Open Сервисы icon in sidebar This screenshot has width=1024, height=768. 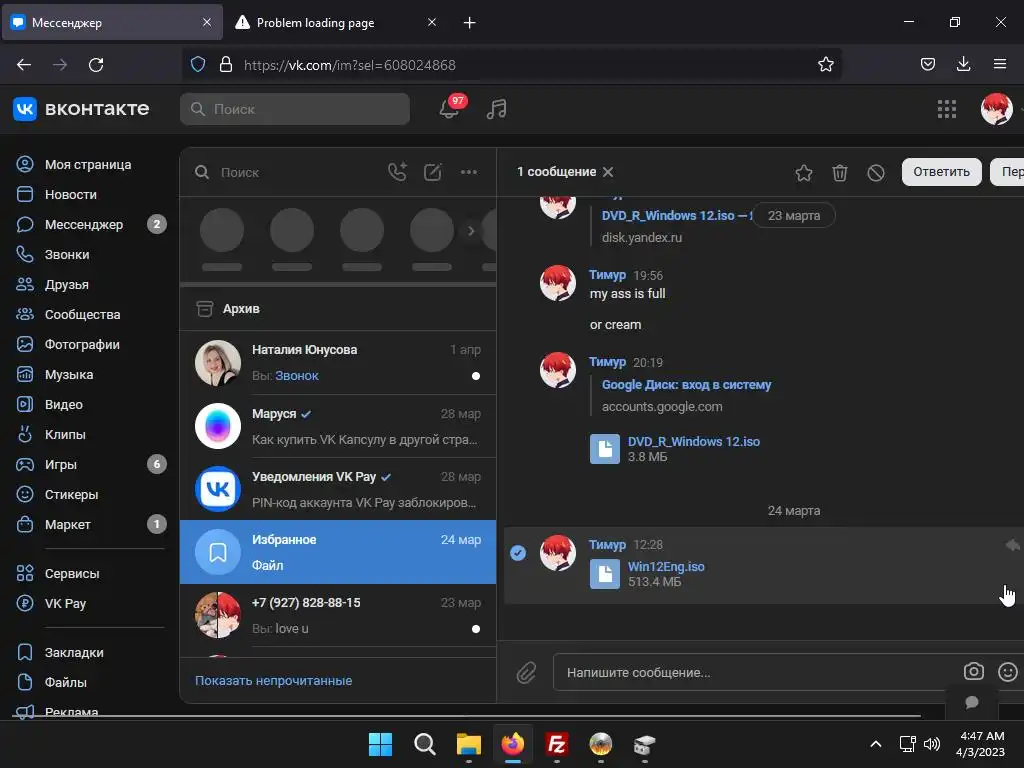pos(25,573)
